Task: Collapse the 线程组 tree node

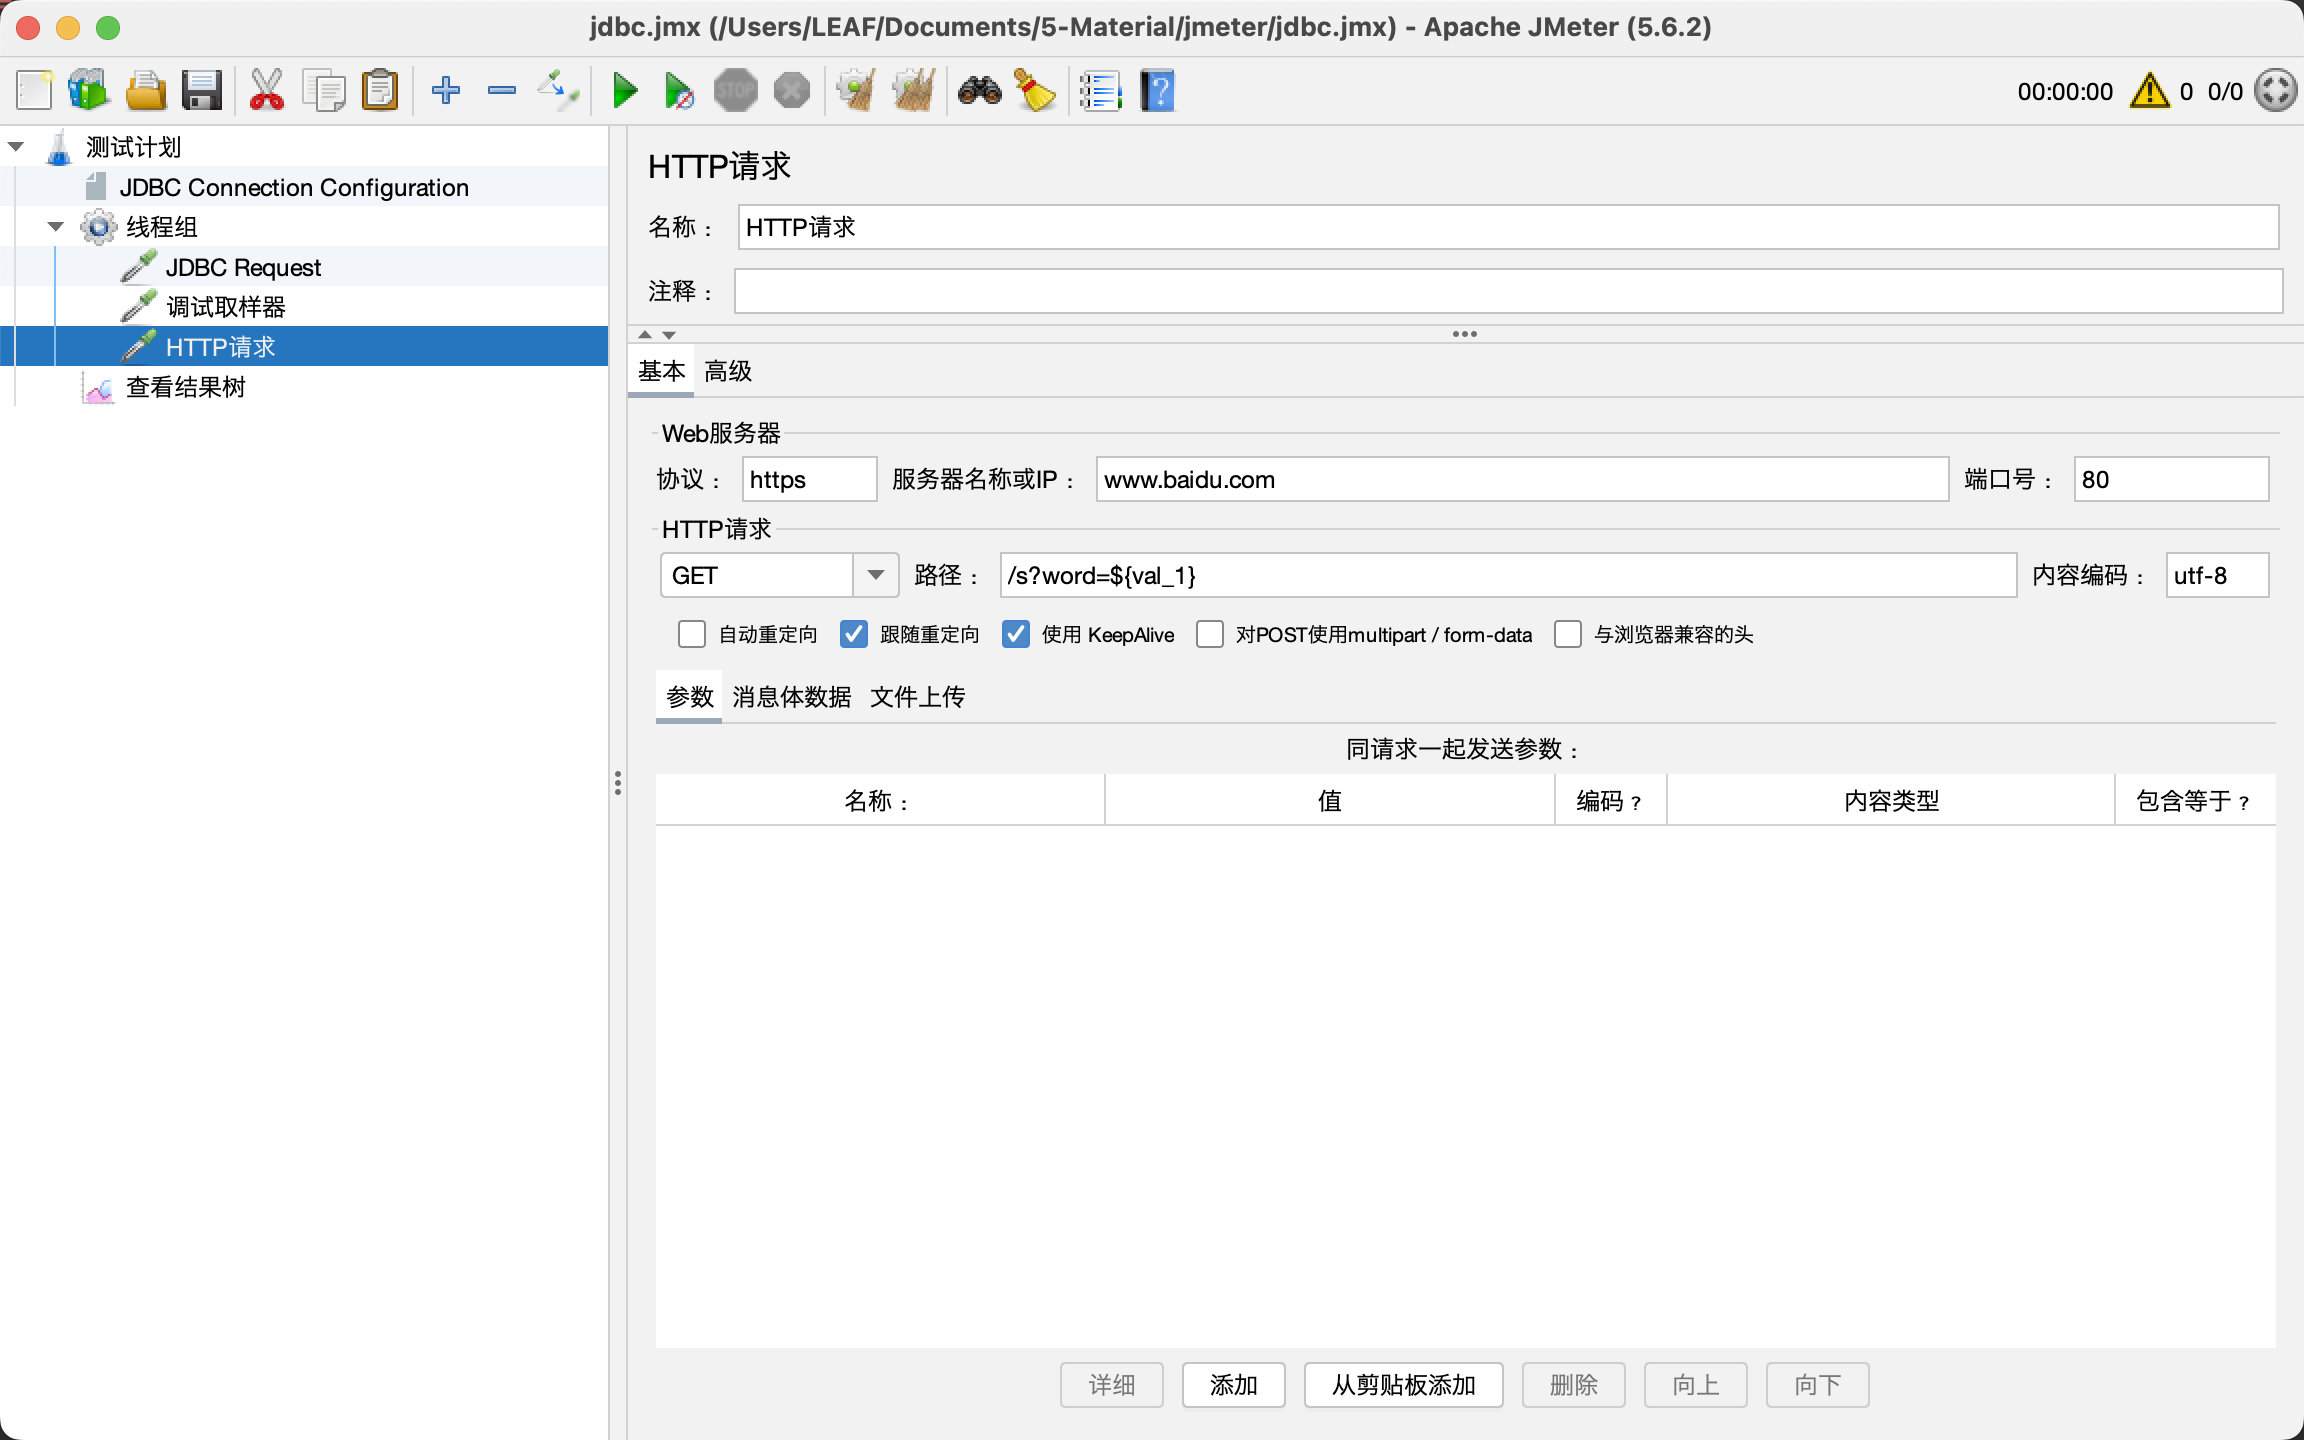Action: [56, 227]
